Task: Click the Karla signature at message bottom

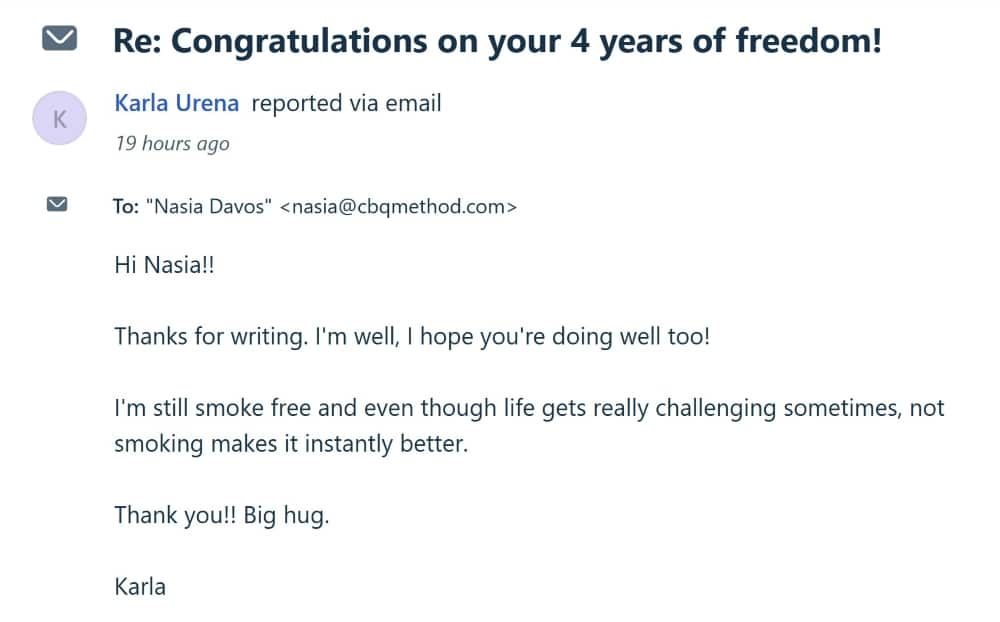Action: coord(138,587)
